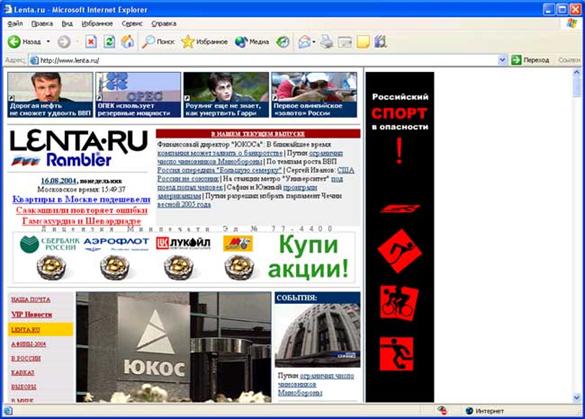This screenshot has height=419, width=585.
Task: Expand the Back button history dropdown arrow
Action: coord(48,42)
